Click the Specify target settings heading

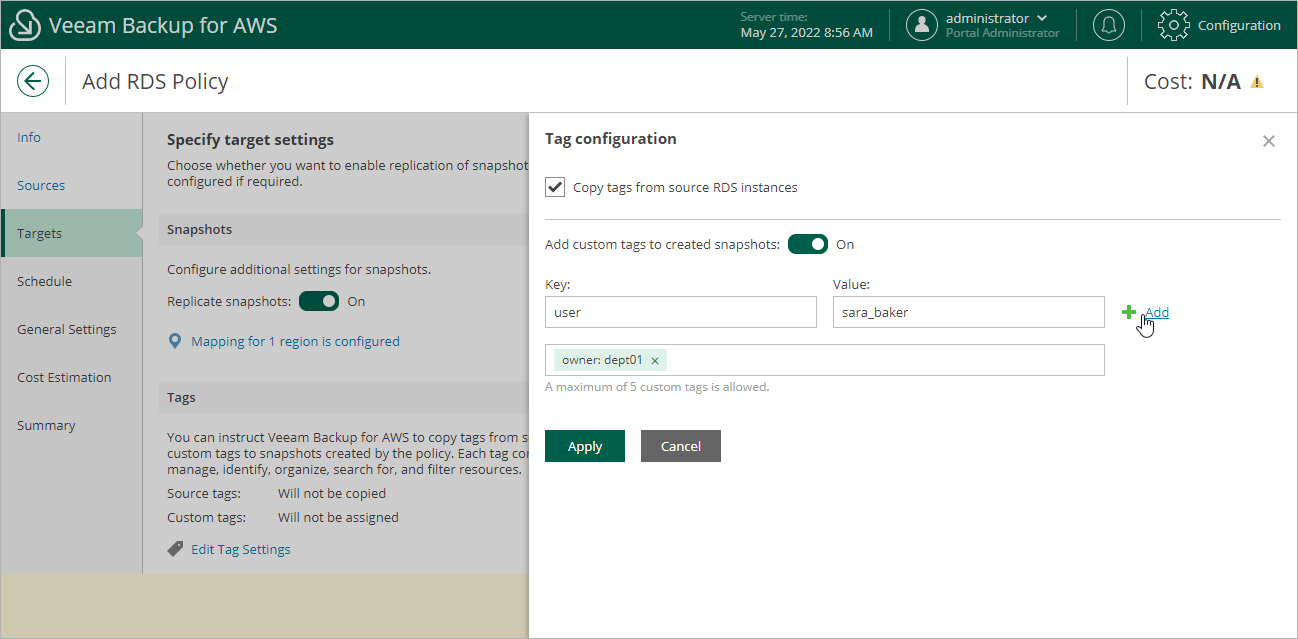(250, 140)
